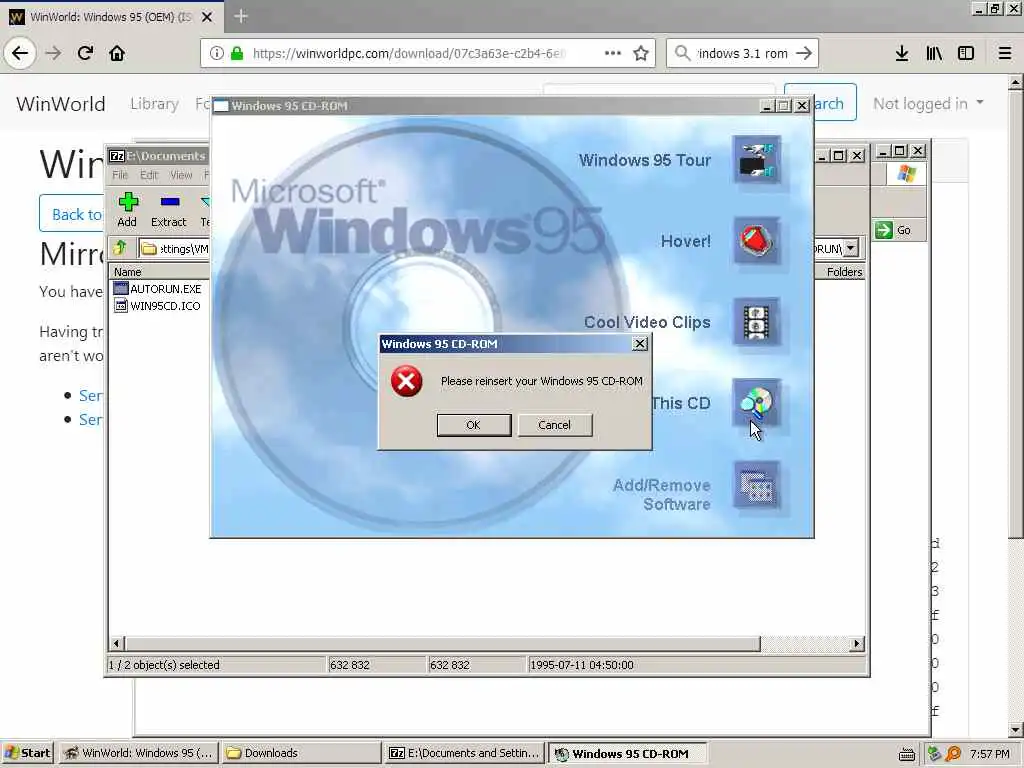Click the WinWorld site logo link

pyautogui.click(x=61, y=104)
